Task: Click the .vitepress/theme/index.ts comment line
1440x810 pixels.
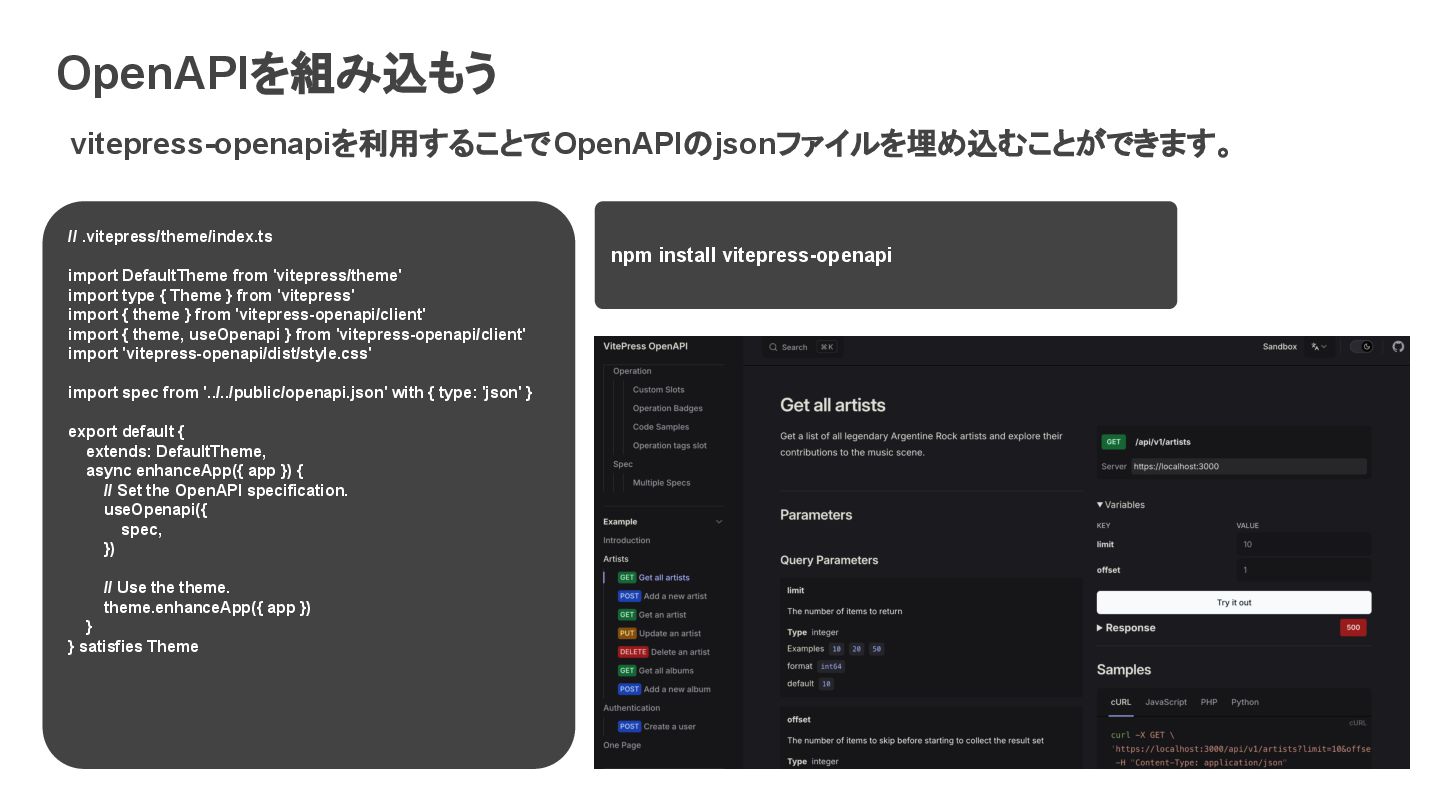Action: (170, 237)
